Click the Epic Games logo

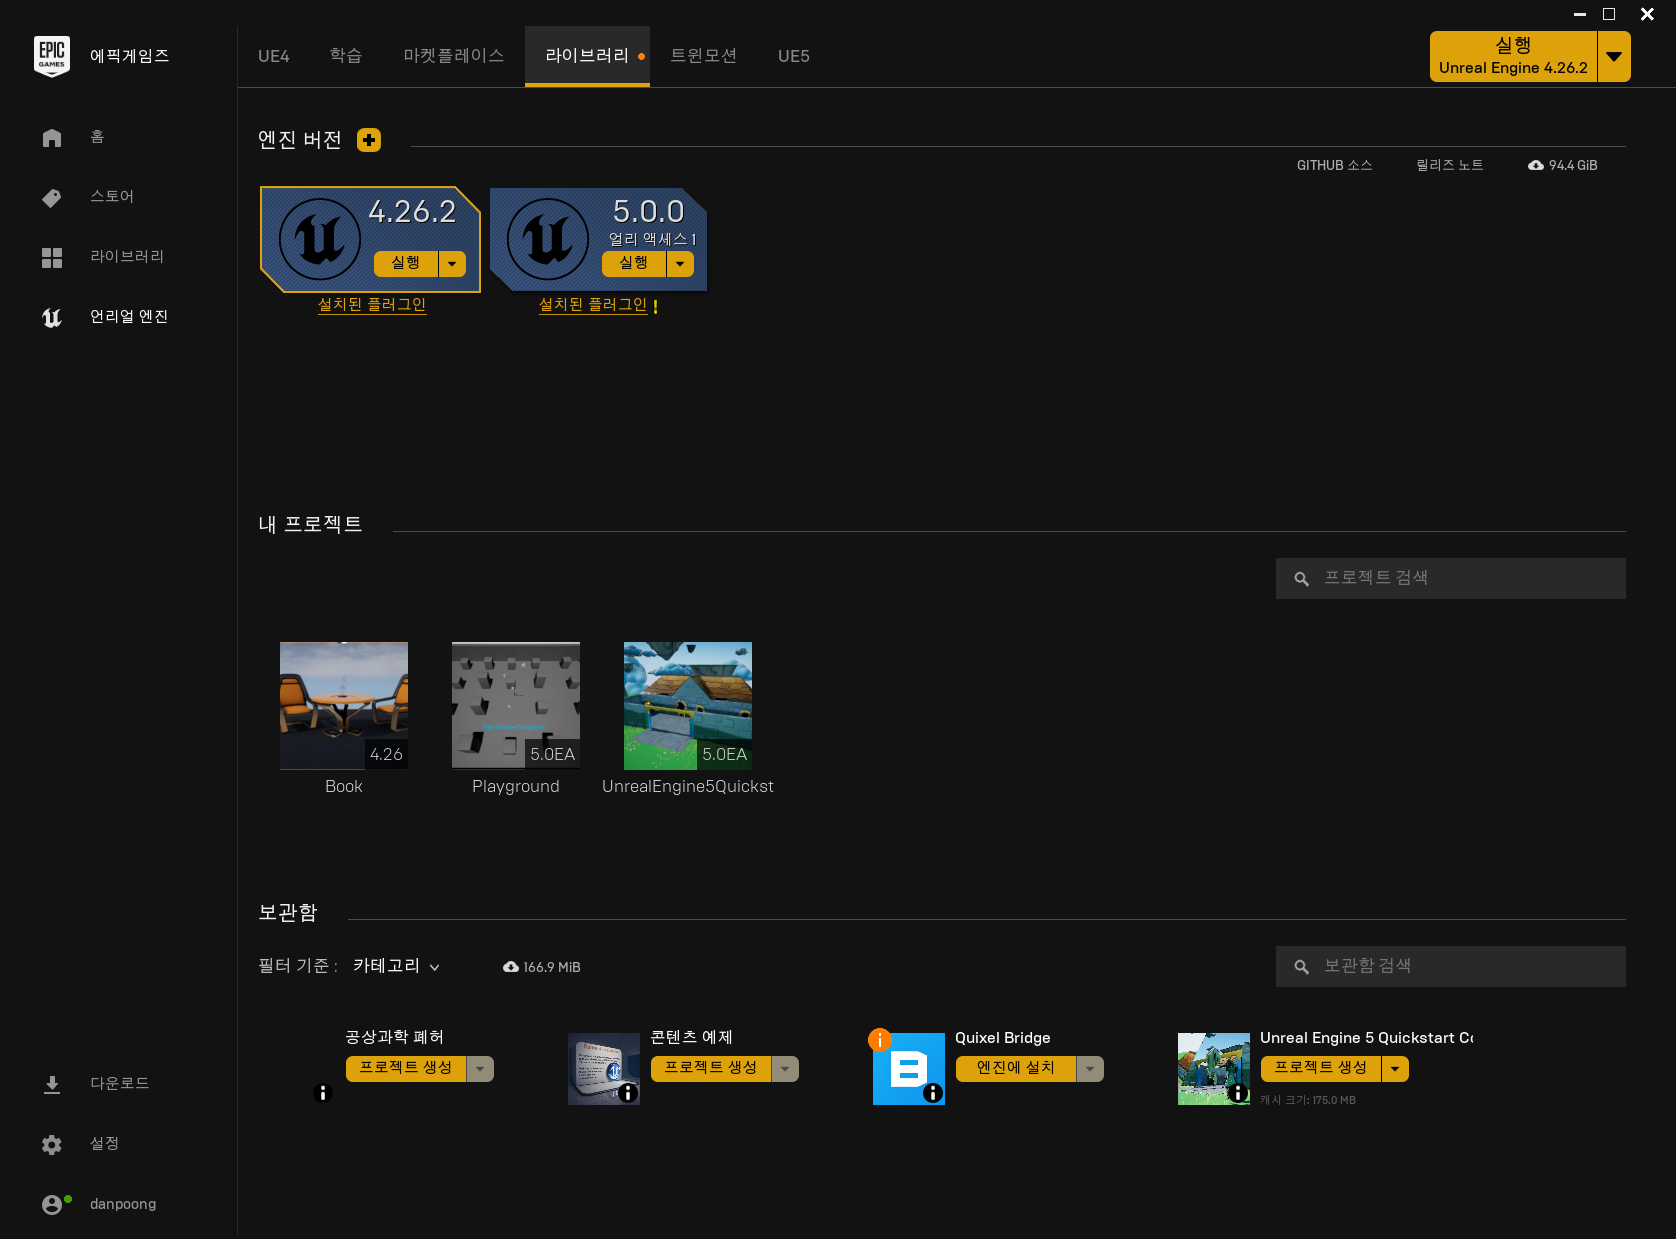coord(52,56)
